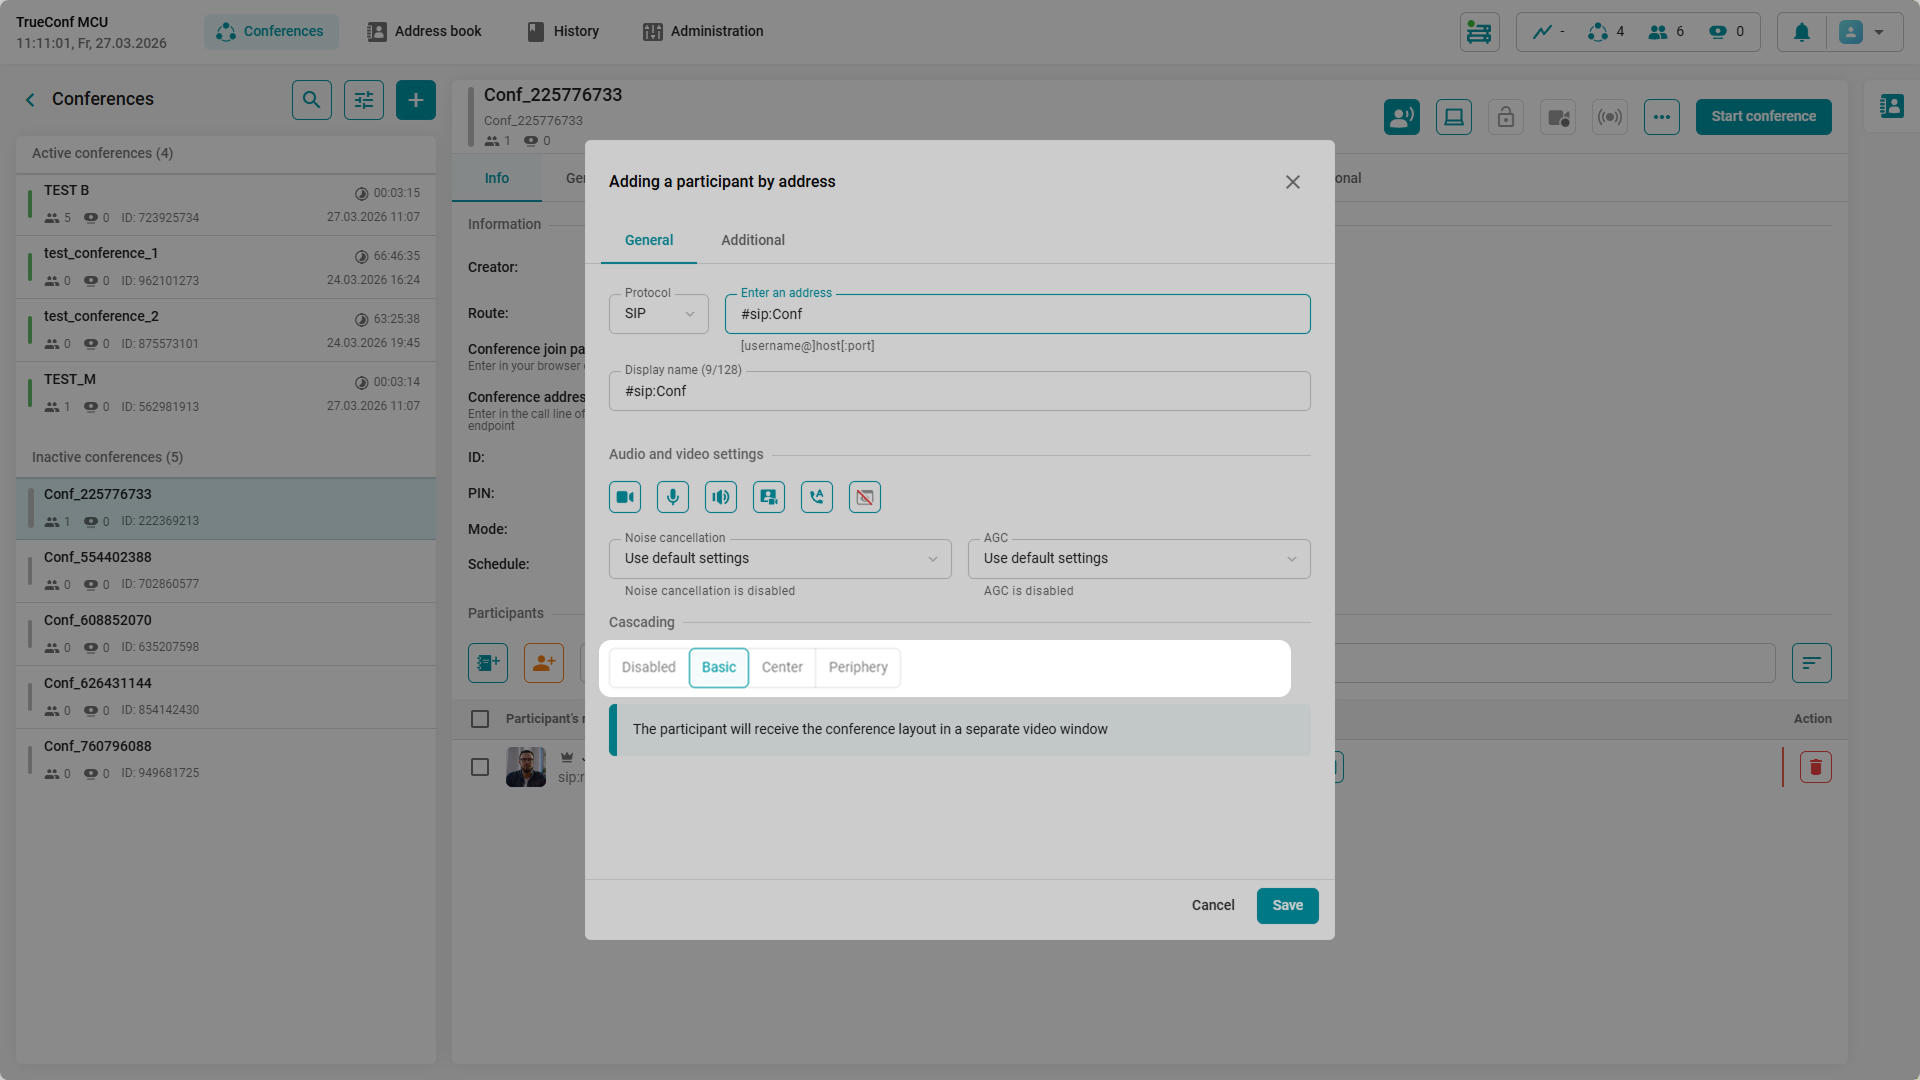
Task: Toggle the microphone icon in audio/video settings
Action: pyautogui.click(x=673, y=497)
